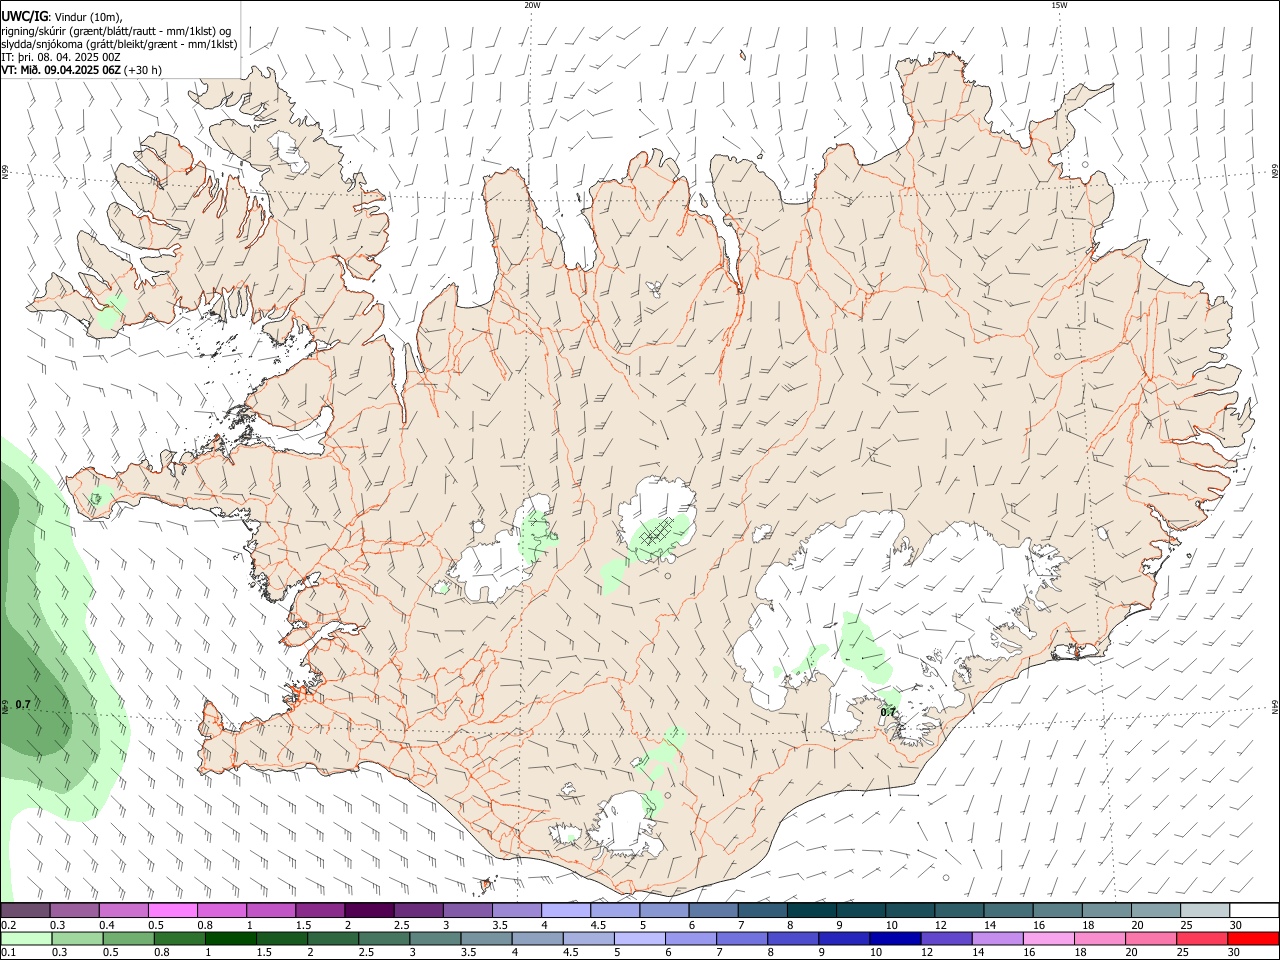Click the UWC/IG title text
The width and height of the screenshot is (1280, 960).
25,16
